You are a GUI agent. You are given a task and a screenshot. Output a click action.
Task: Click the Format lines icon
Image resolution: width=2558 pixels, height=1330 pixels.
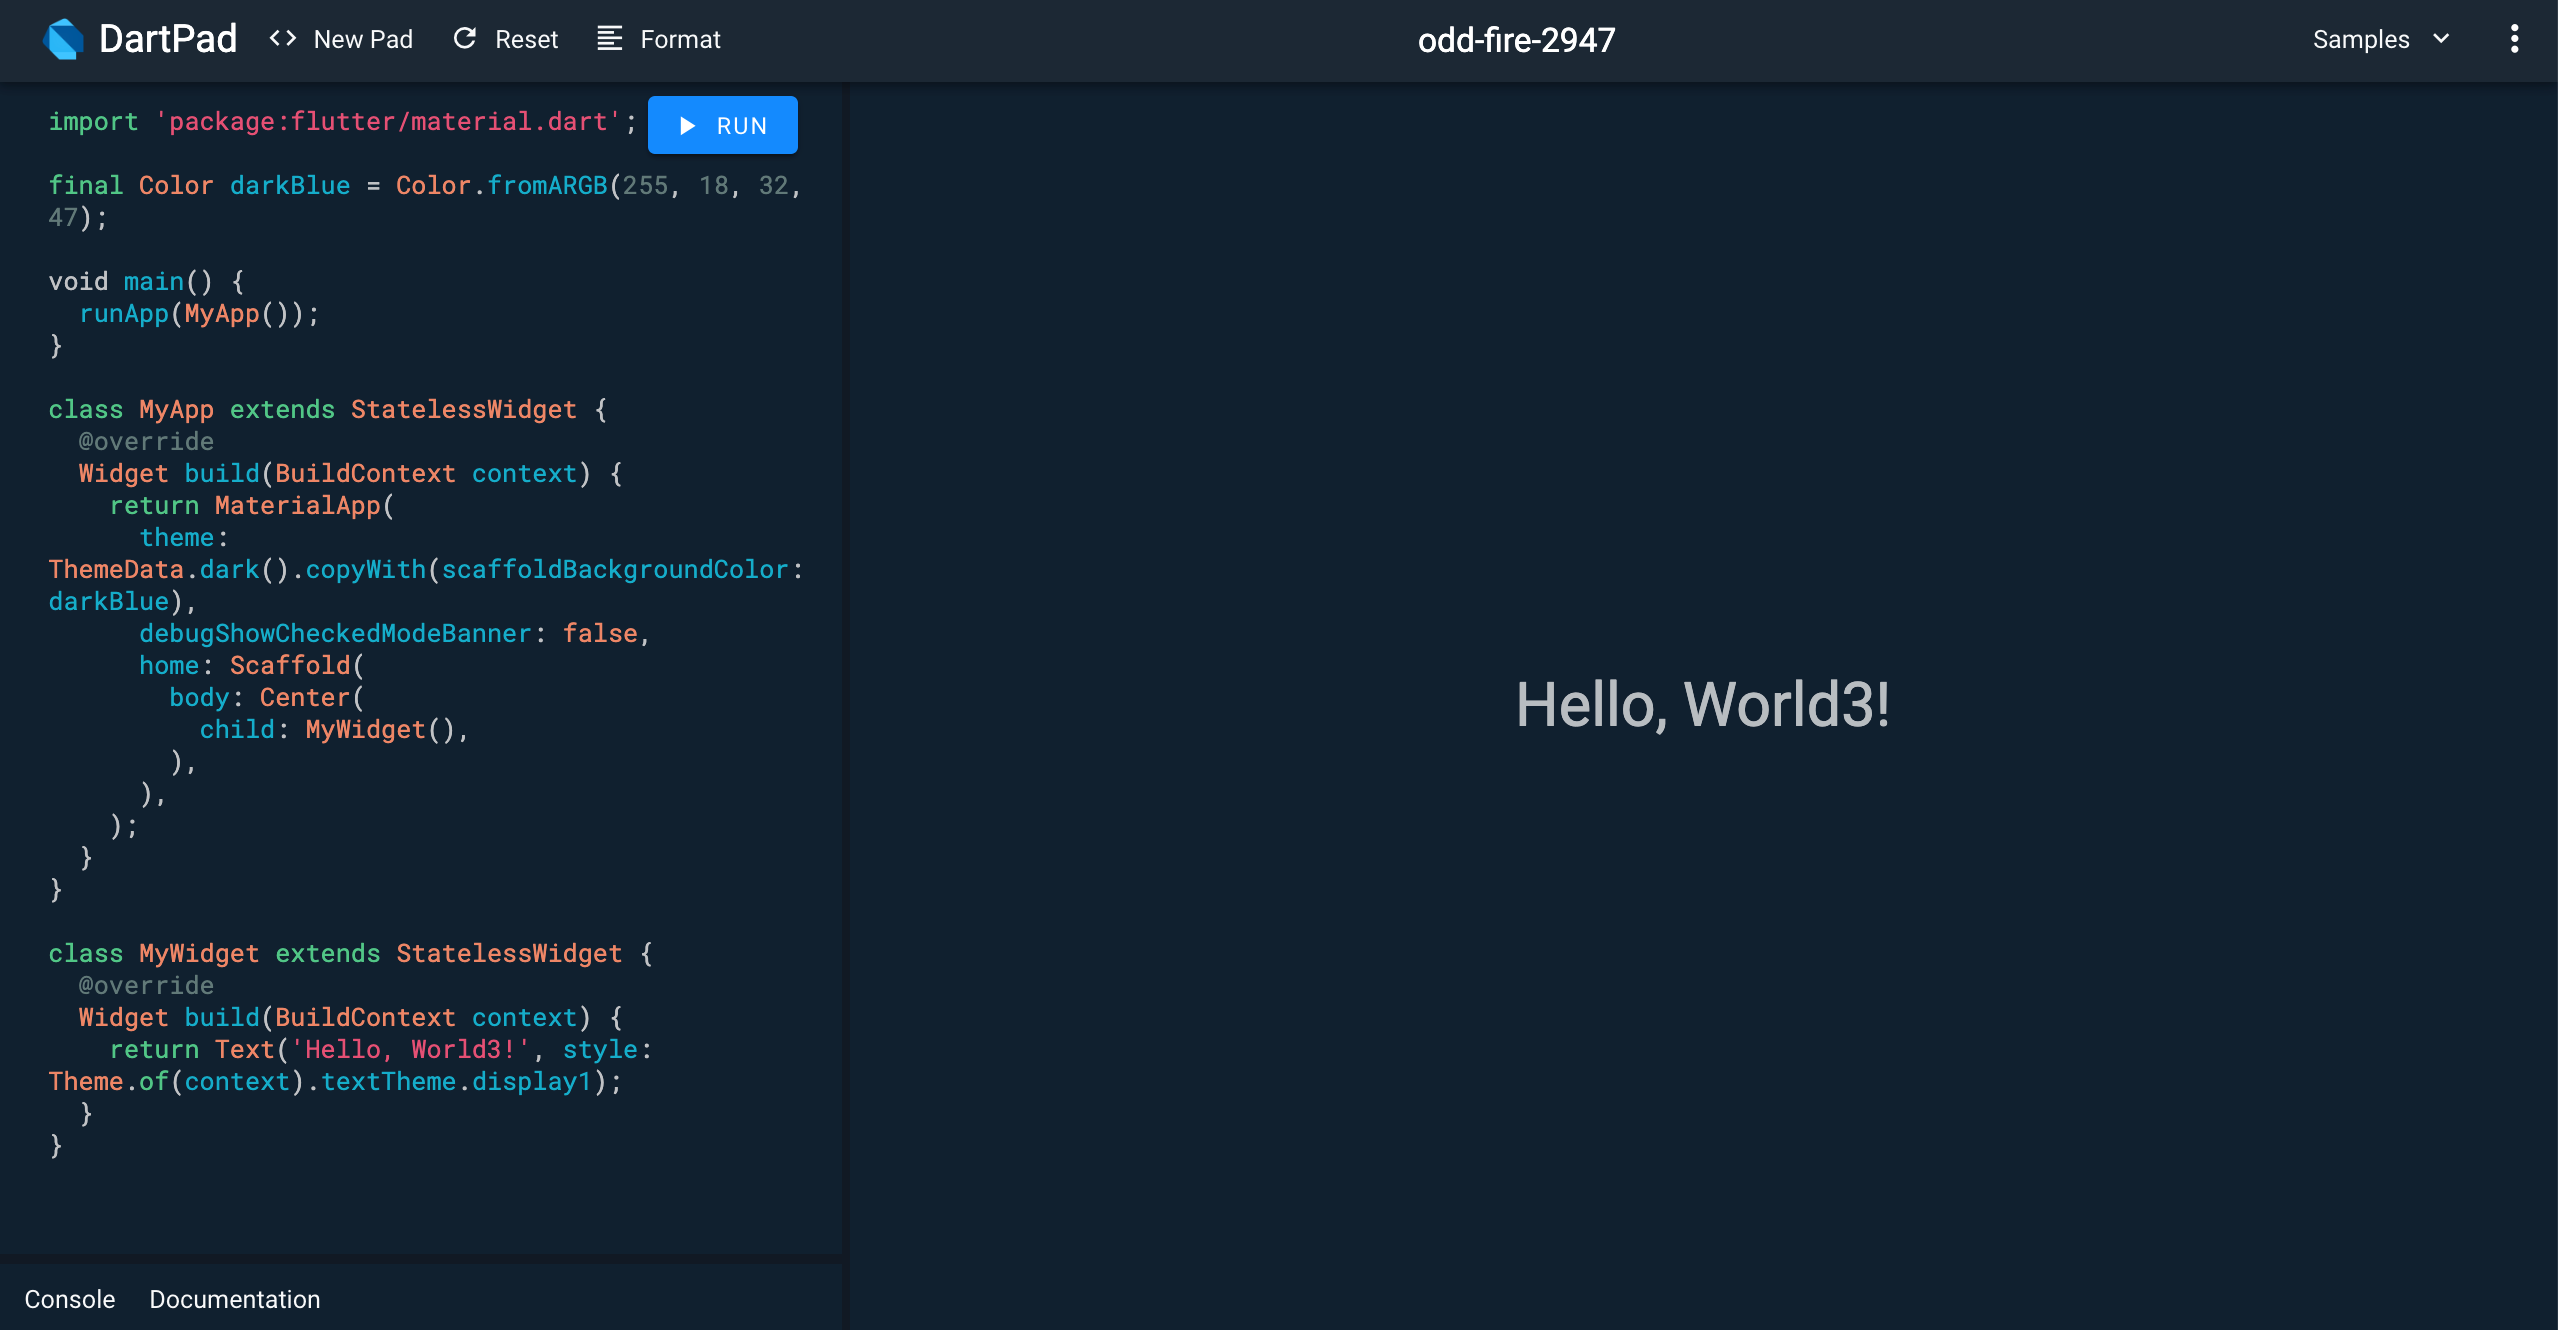tap(608, 39)
